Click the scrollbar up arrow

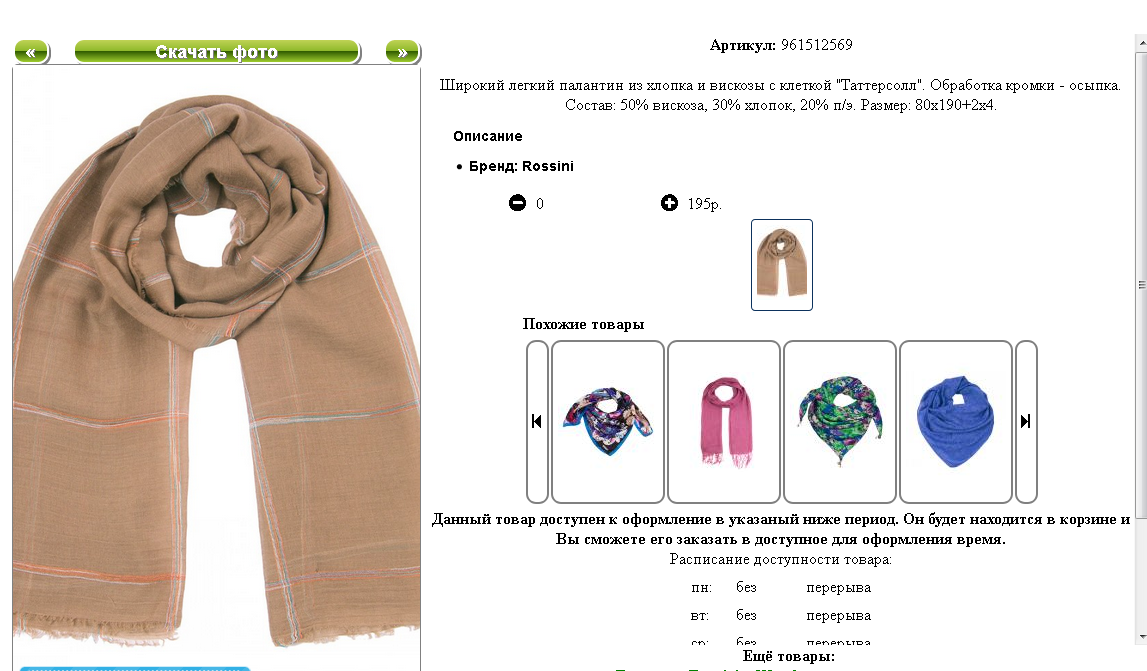coord(1141,43)
